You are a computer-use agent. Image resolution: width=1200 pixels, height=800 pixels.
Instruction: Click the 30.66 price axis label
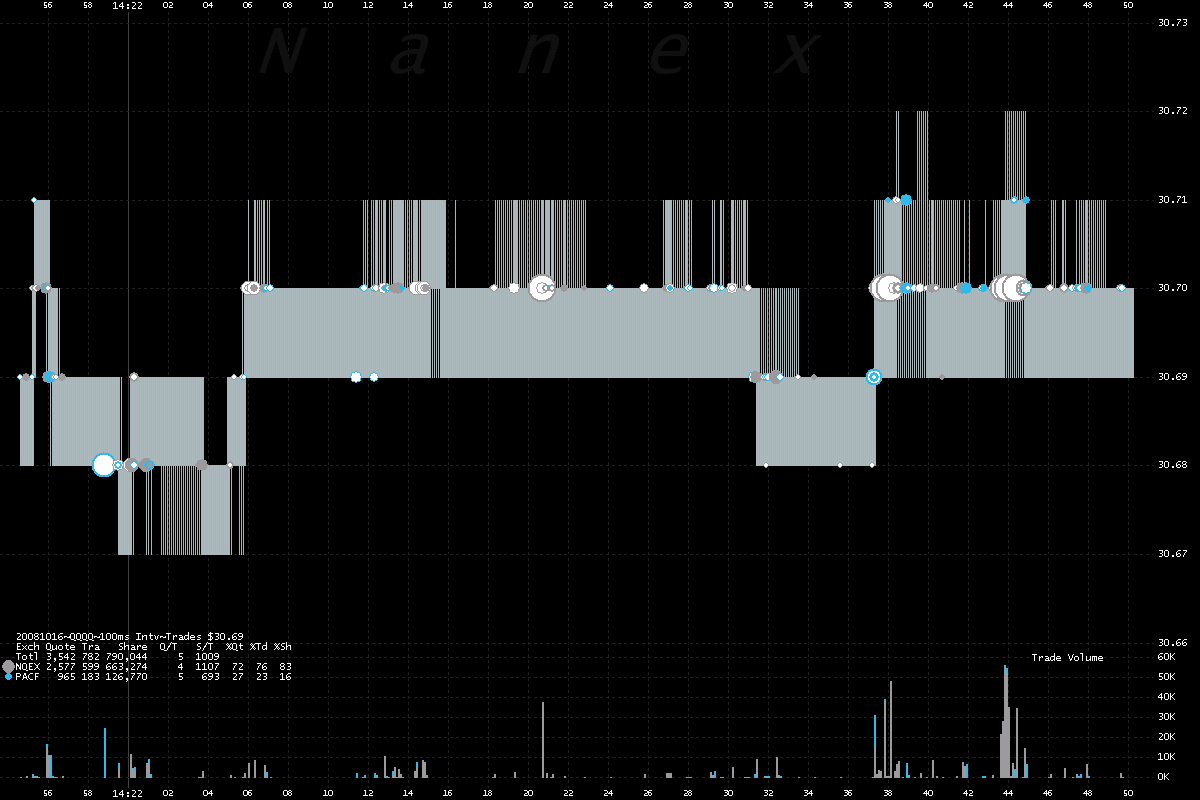pyautogui.click(x=1172, y=642)
